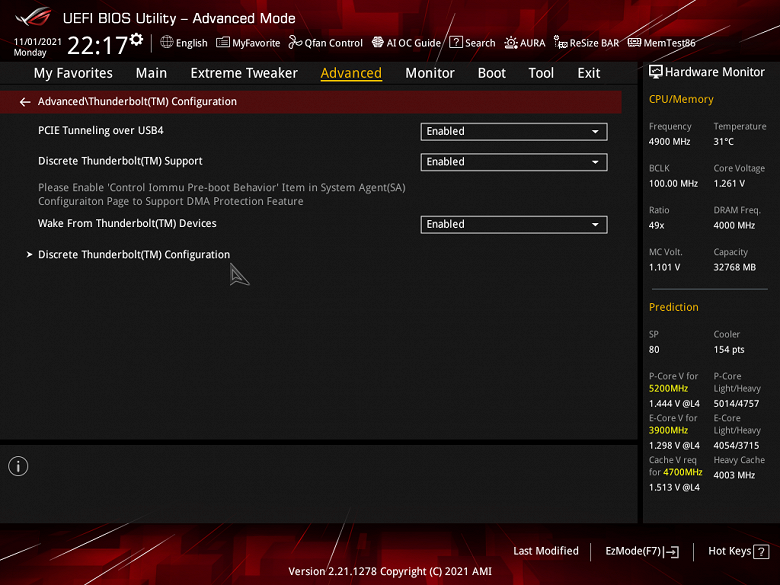The image size is (780, 585).
Task: Click the 1.261 V core voltage value
Action: click(x=729, y=184)
